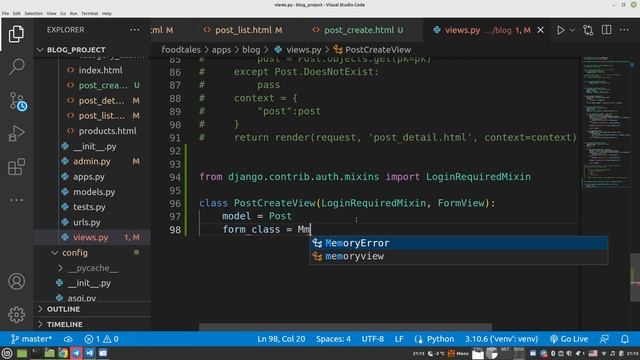Open Chrome from the taskbar
Viewport: 640px width, 360px height.
[63, 353]
